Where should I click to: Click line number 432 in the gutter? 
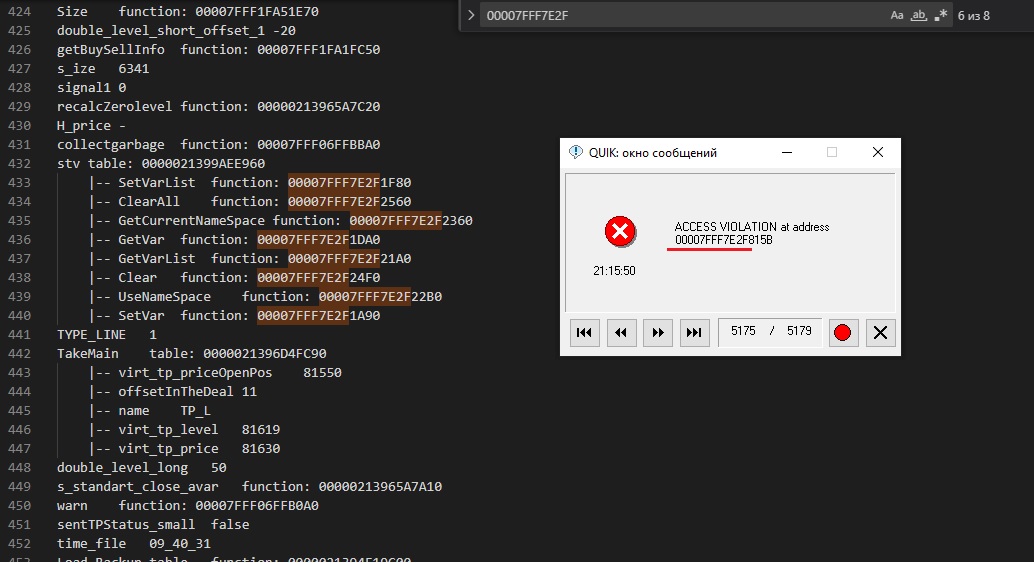(19, 163)
